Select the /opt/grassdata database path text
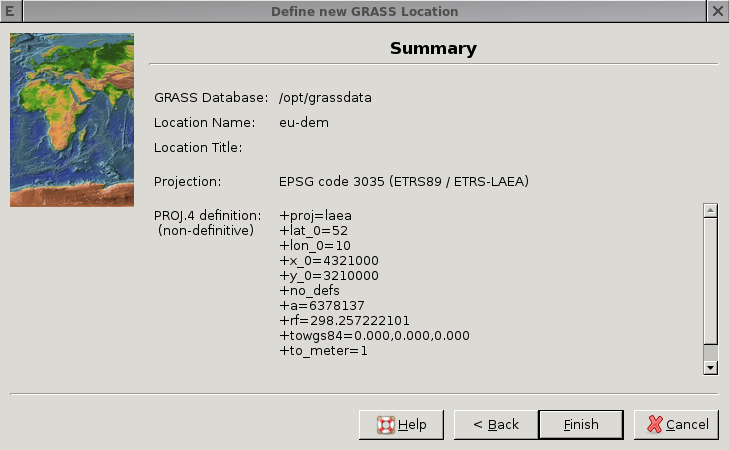 pos(325,98)
